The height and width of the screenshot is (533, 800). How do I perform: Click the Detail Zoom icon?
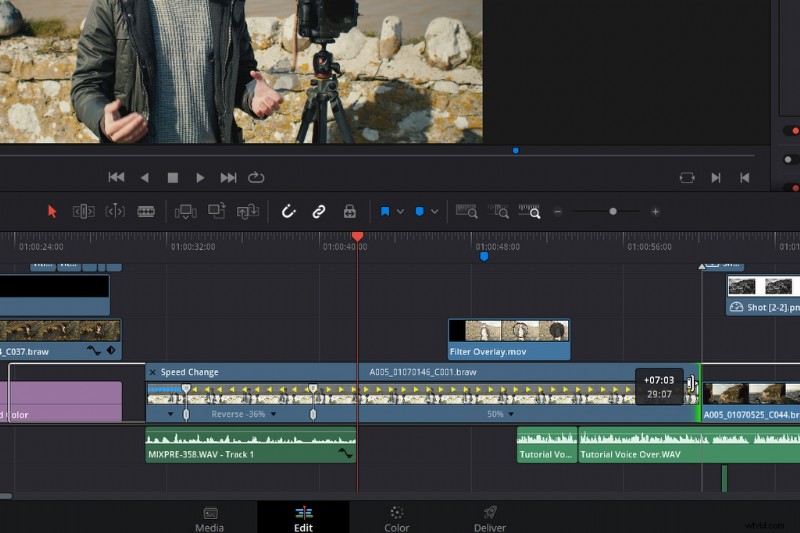coord(498,211)
